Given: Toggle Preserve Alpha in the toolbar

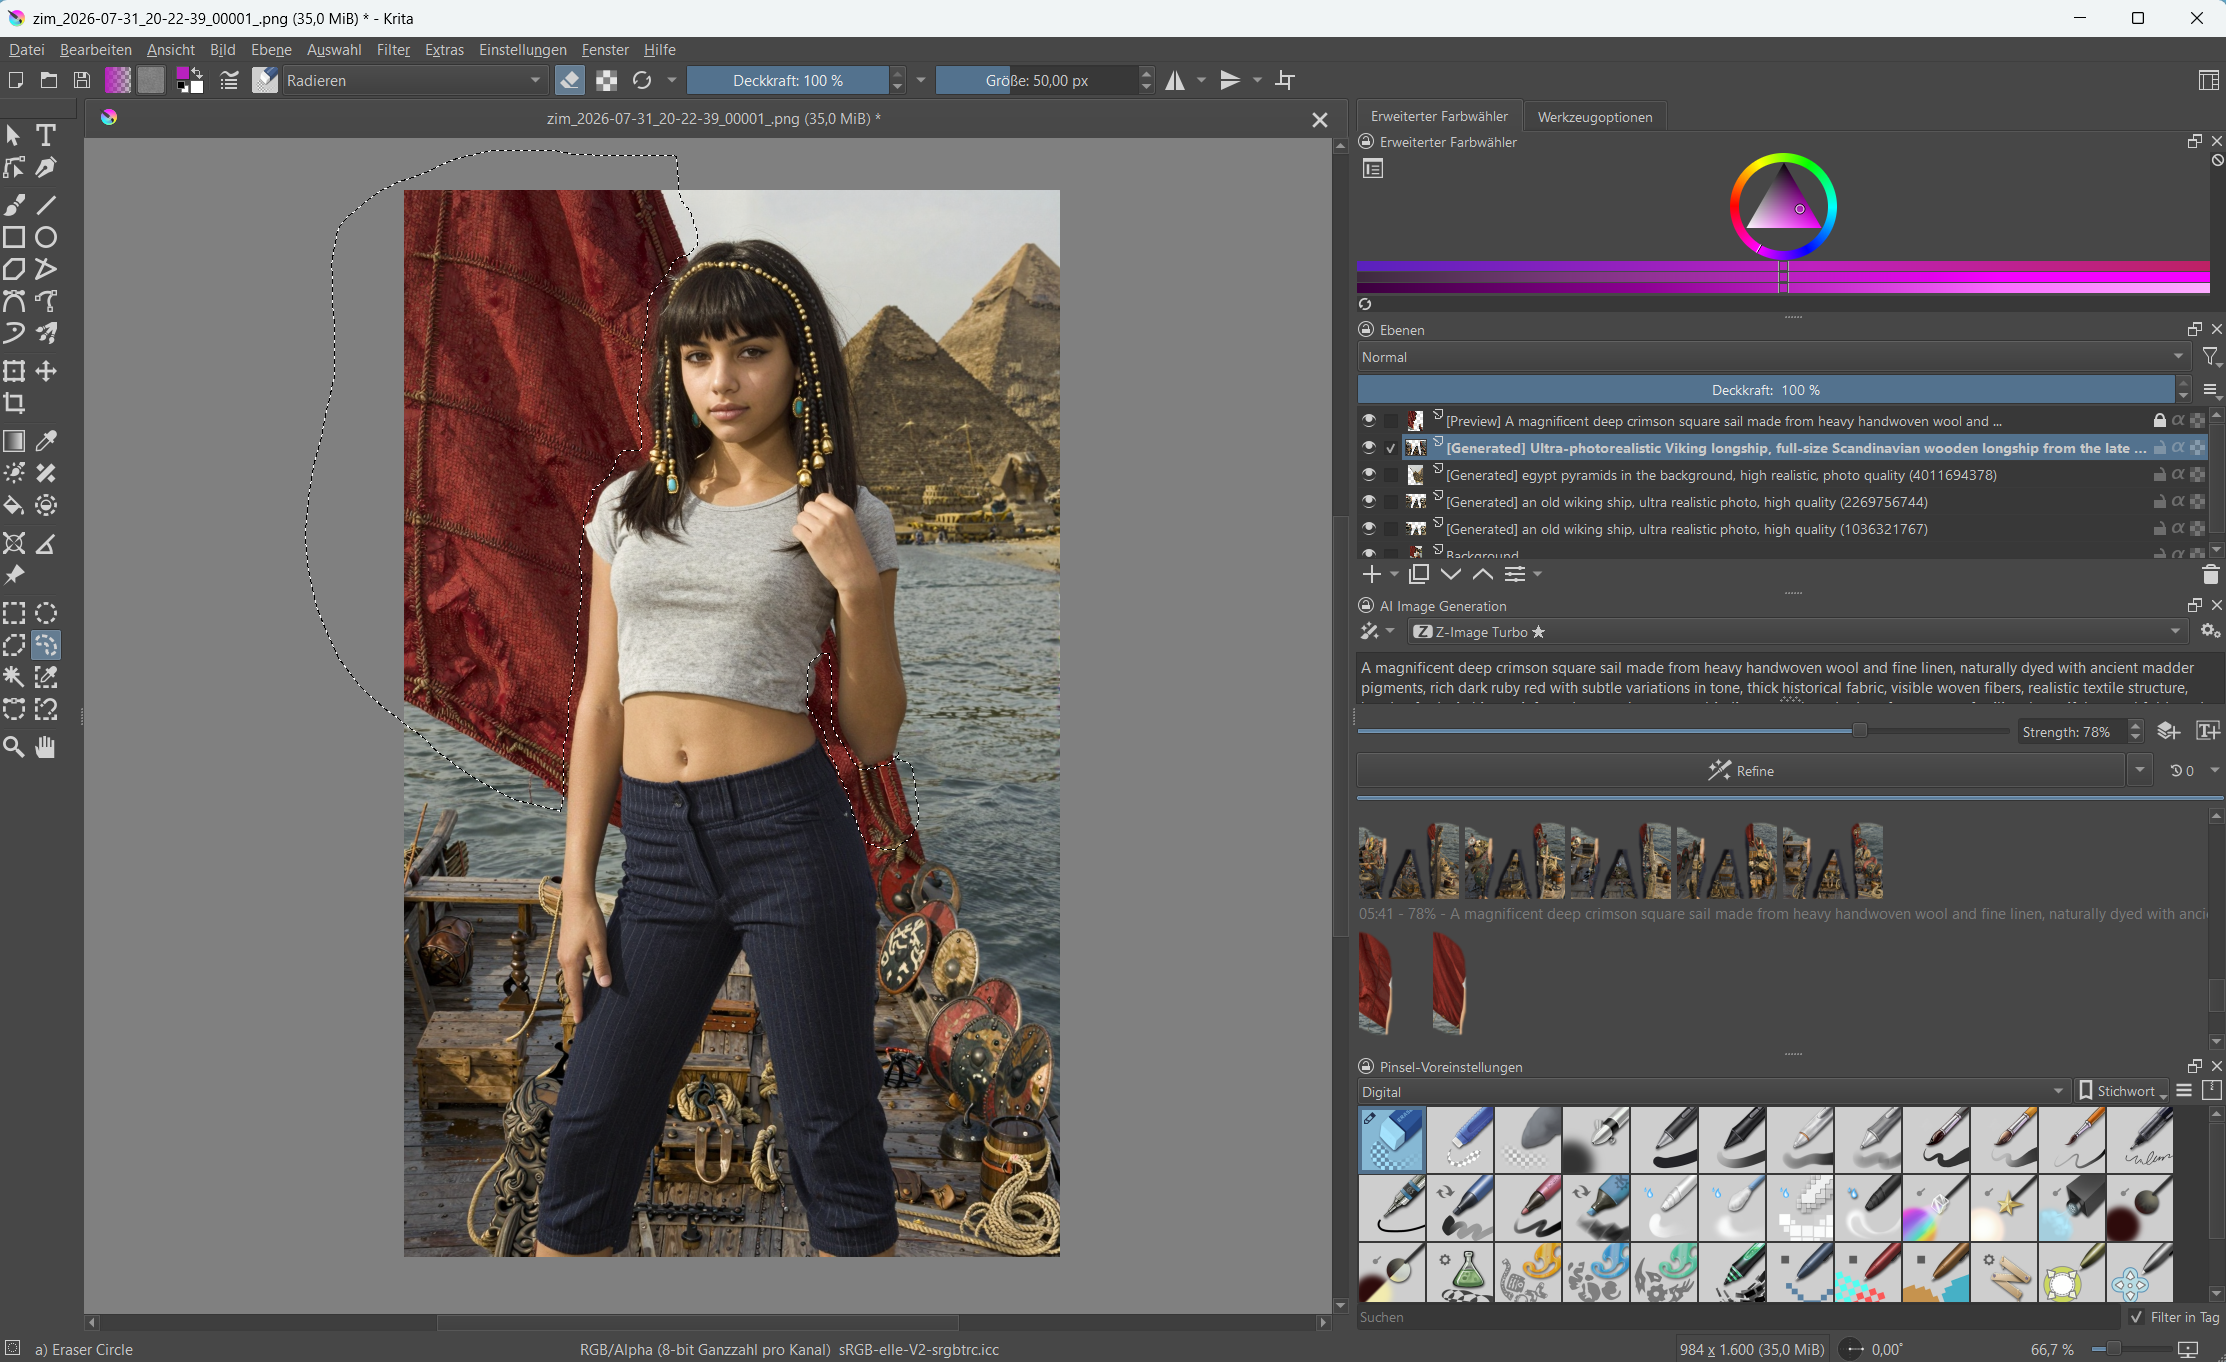Looking at the screenshot, I should (606, 80).
